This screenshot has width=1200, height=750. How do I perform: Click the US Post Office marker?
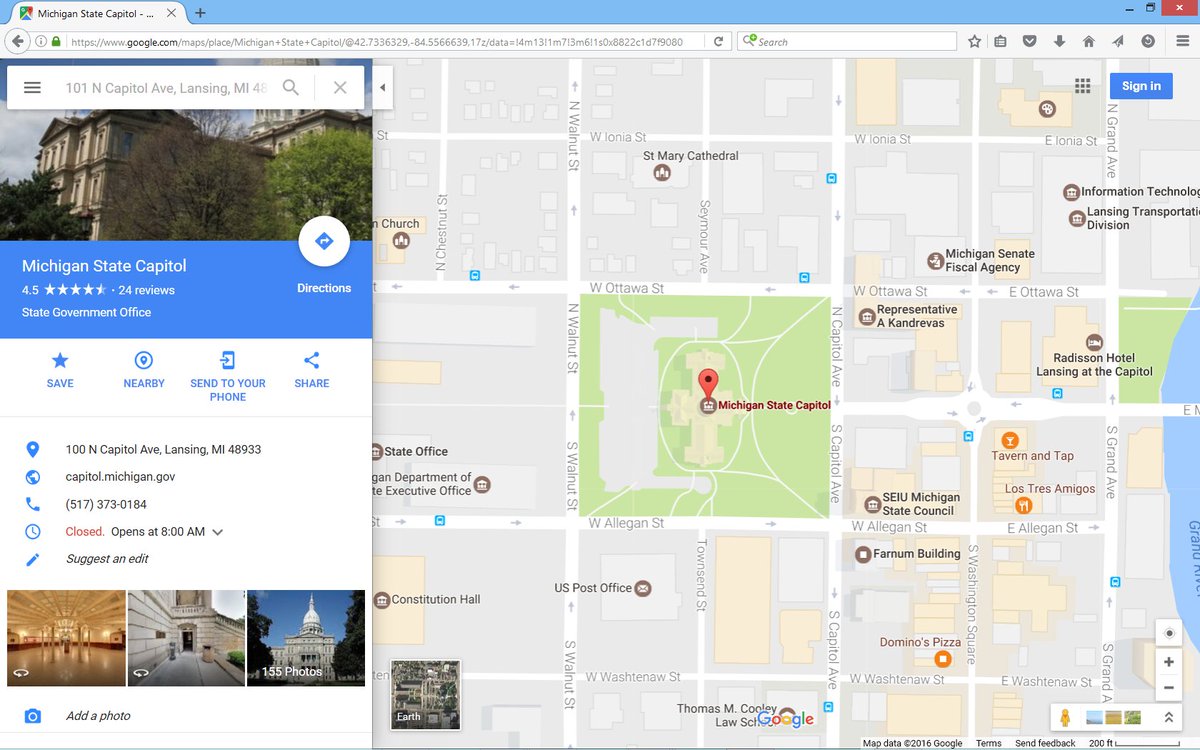coord(643,588)
